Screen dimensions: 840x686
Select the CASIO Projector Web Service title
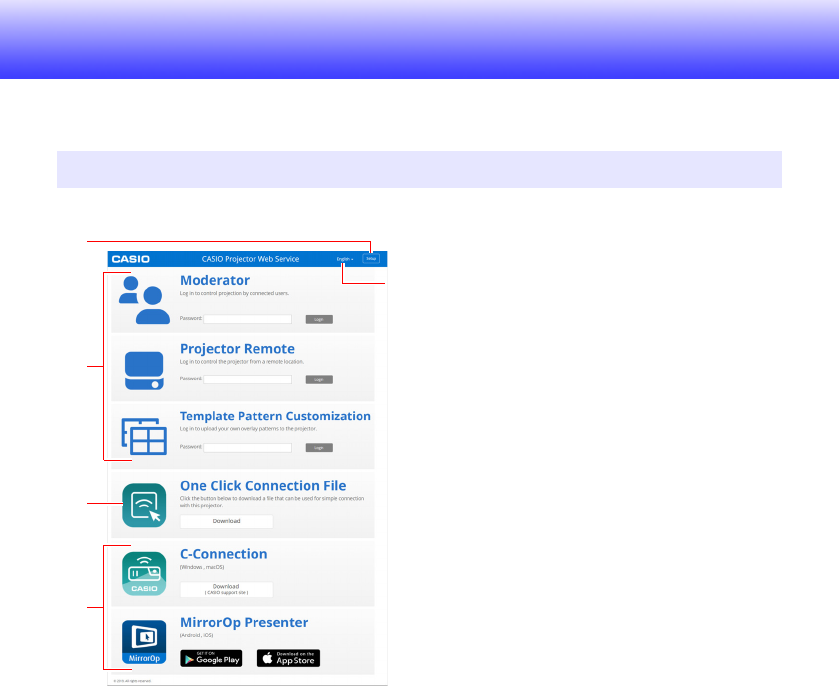(250, 259)
